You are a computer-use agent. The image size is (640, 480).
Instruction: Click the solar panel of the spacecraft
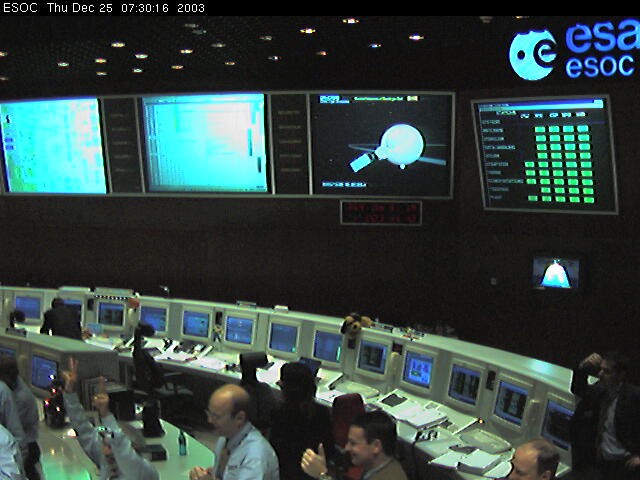[x=360, y=161]
